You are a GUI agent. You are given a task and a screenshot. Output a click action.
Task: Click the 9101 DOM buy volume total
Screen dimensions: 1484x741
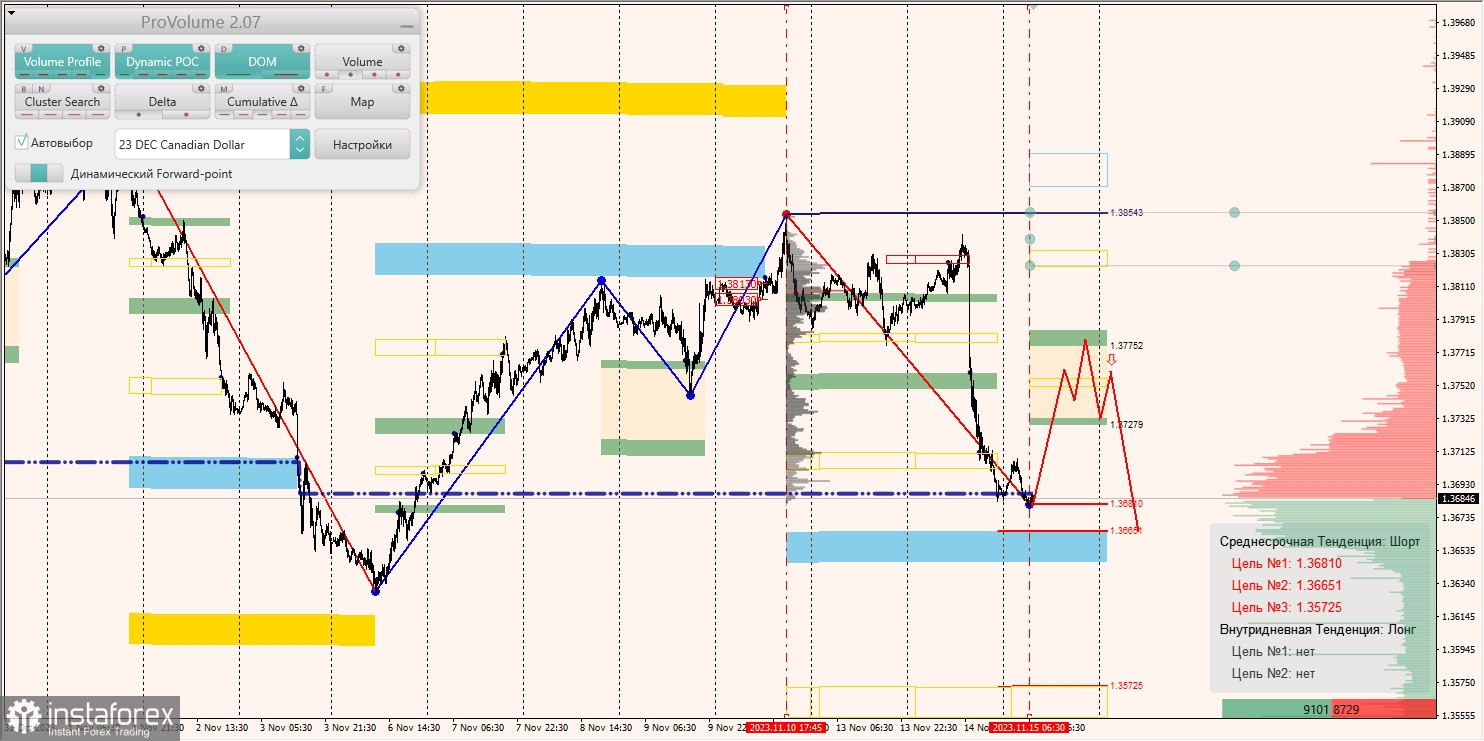[1315, 709]
